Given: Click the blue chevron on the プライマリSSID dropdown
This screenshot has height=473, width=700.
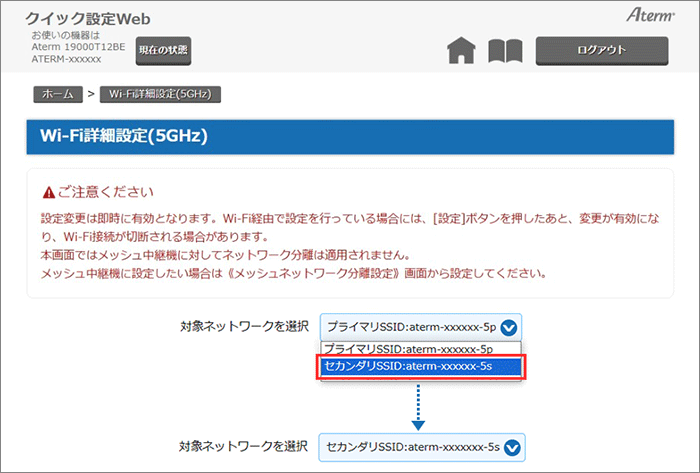Looking at the screenshot, I should click(509, 326).
